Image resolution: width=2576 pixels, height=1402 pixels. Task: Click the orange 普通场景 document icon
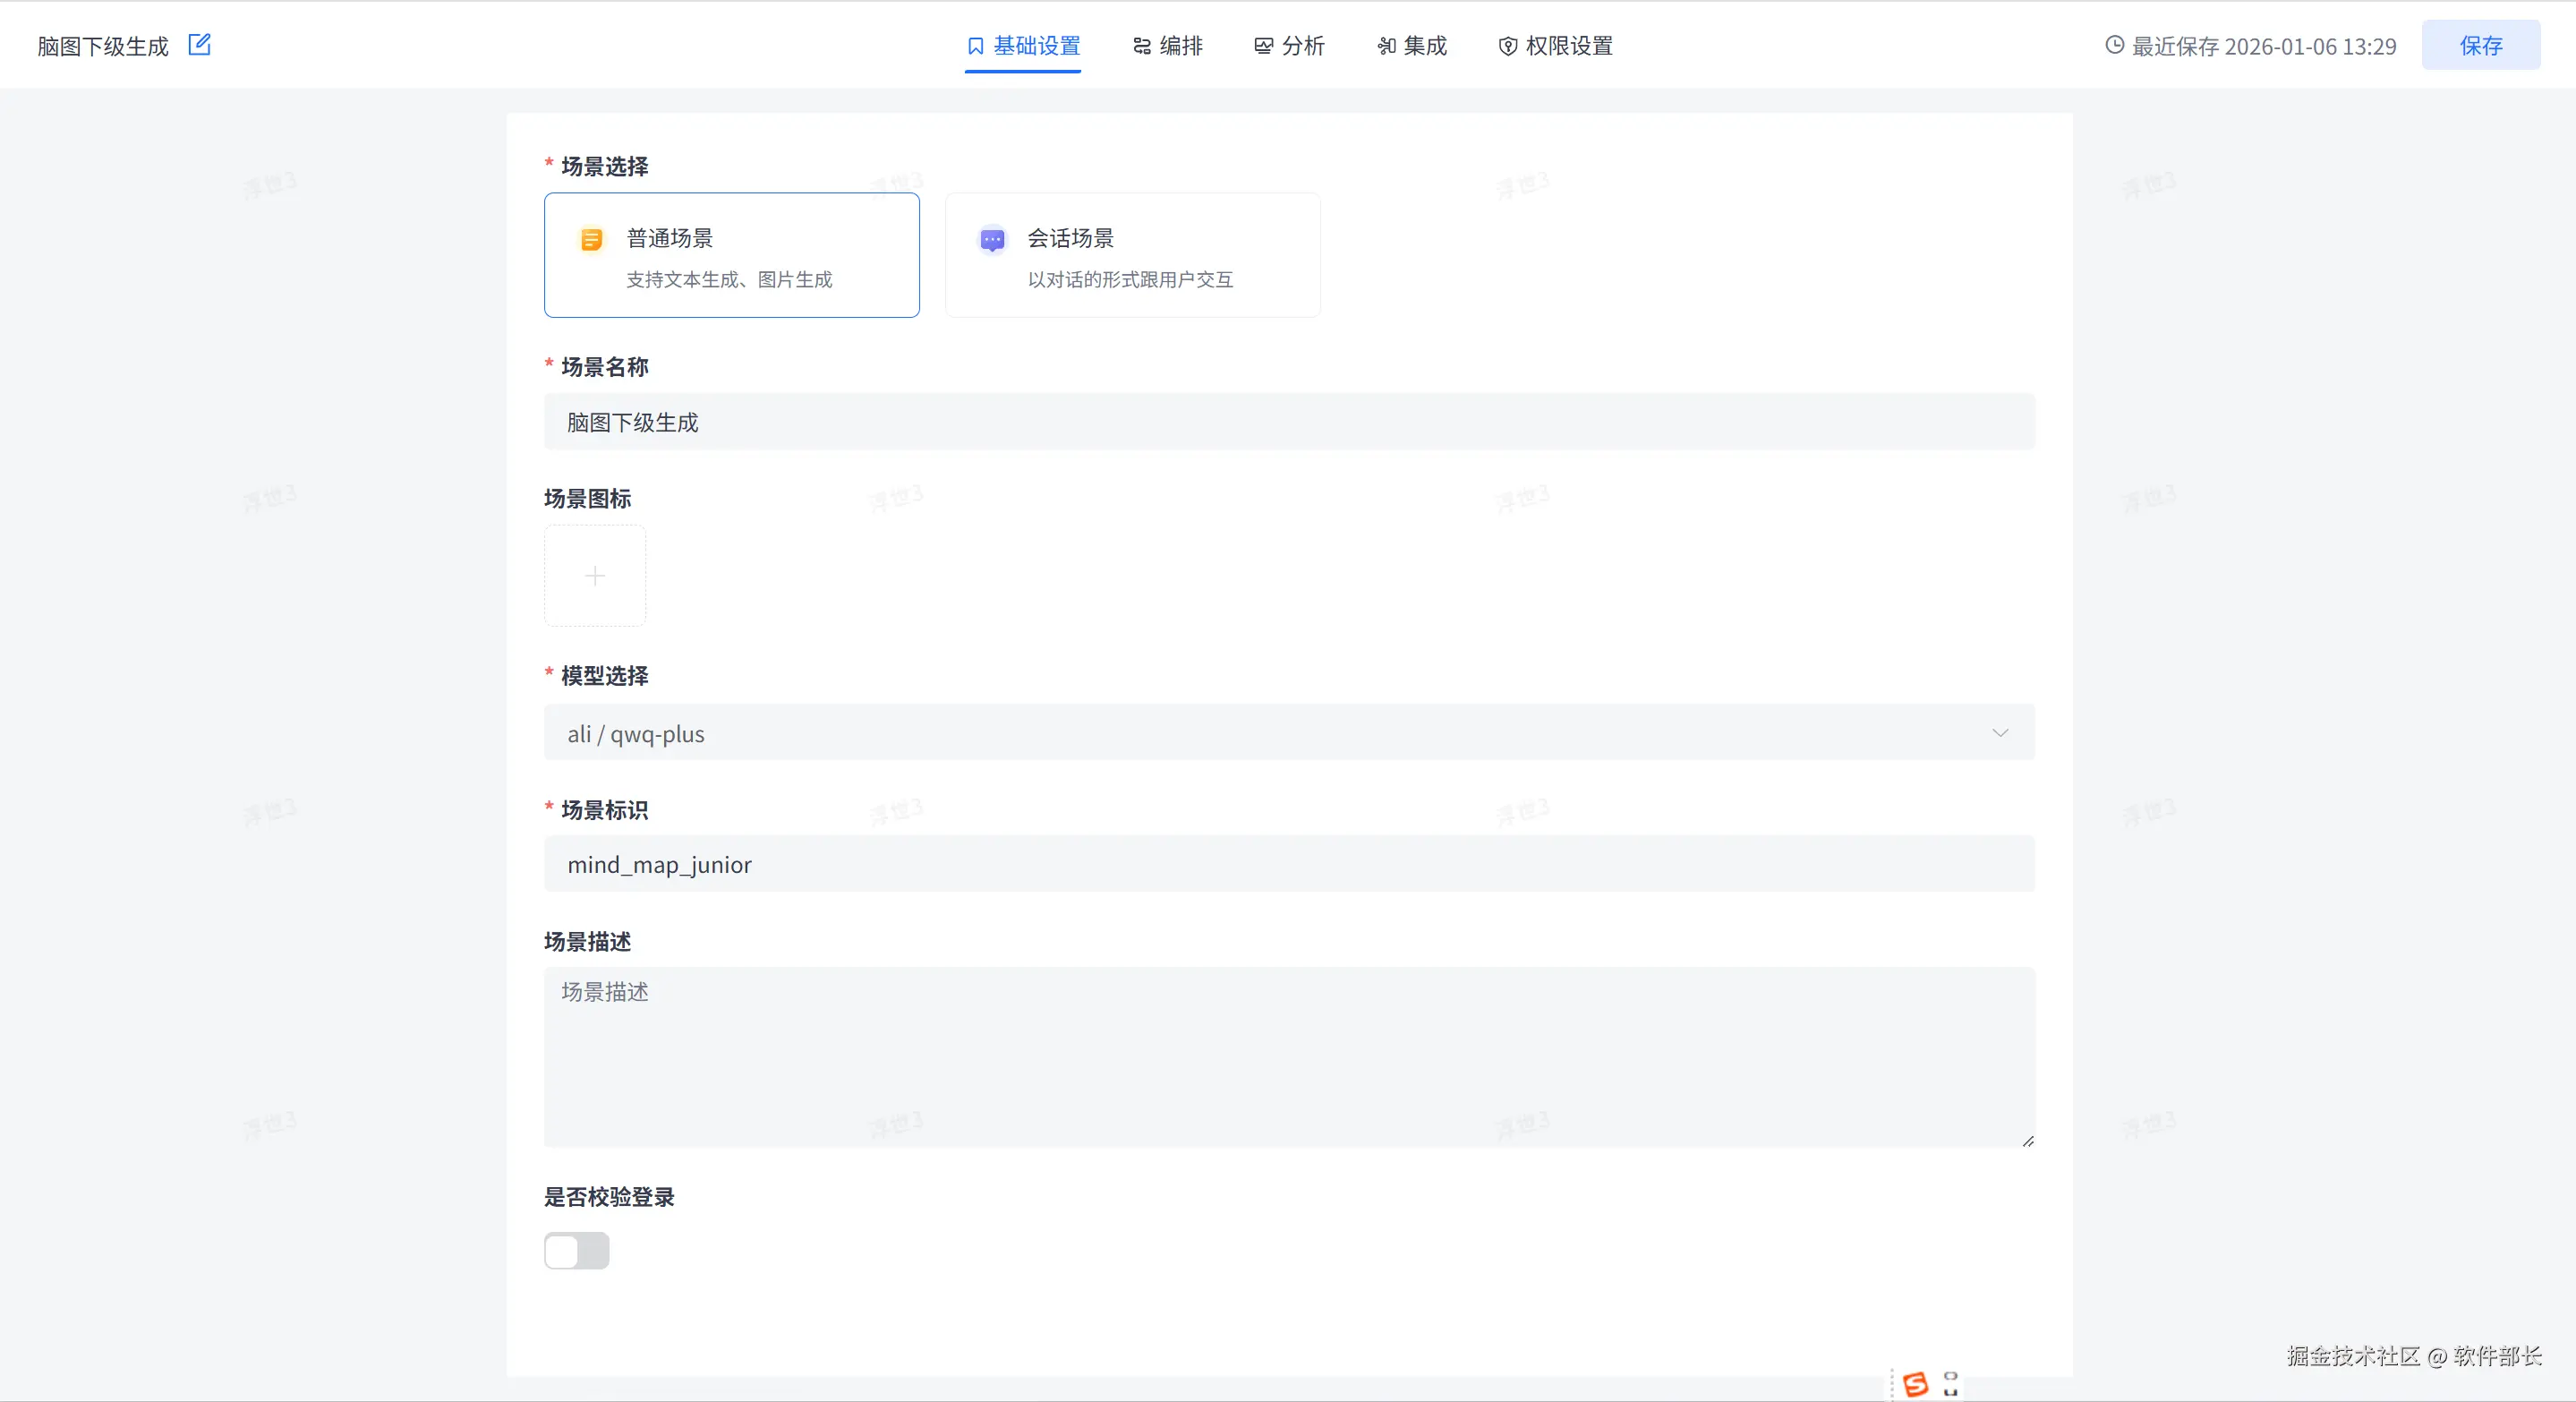click(x=591, y=240)
